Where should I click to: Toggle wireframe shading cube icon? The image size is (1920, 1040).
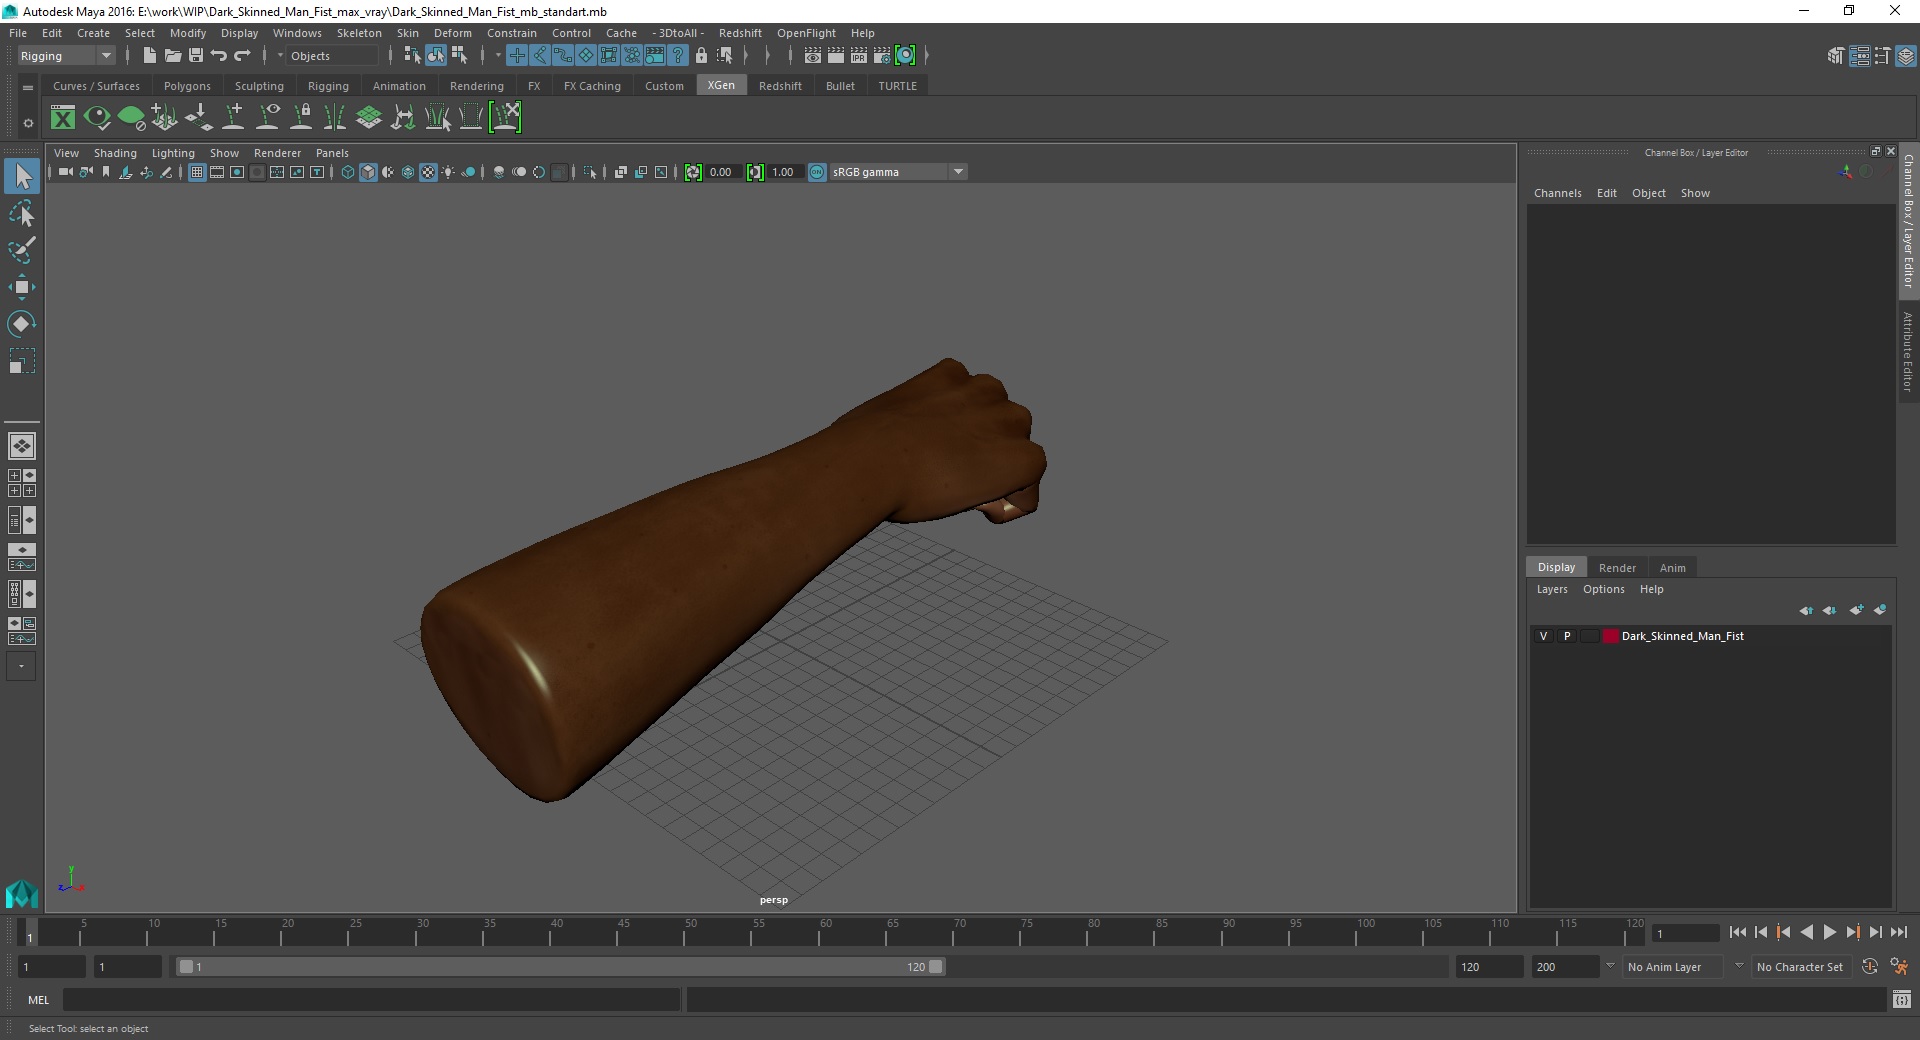pyautogui.click(x=348, y=172)
